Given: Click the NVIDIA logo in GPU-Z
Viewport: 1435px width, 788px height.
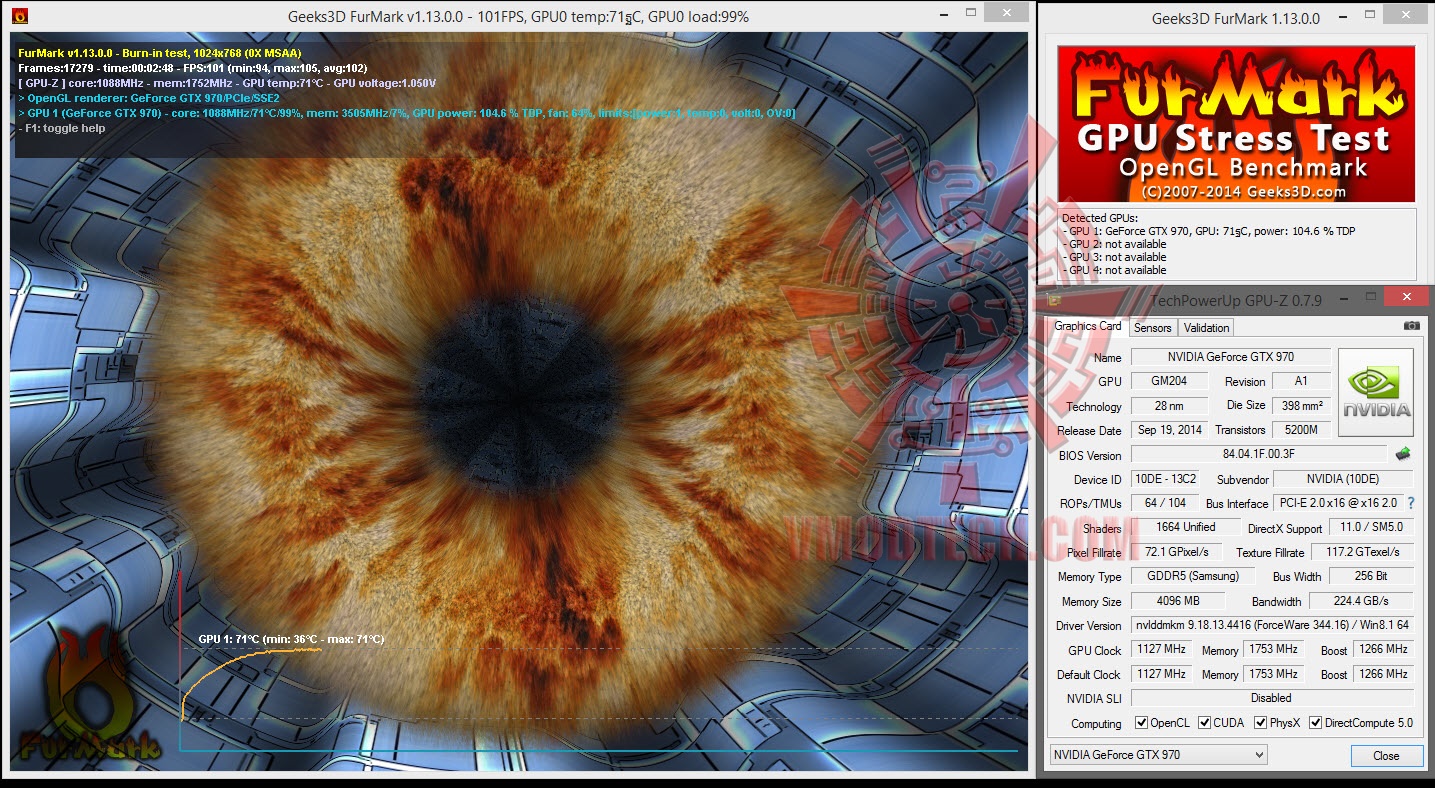Looking at the screenshot, I should pyautogui.click(x=1376, y=392).
